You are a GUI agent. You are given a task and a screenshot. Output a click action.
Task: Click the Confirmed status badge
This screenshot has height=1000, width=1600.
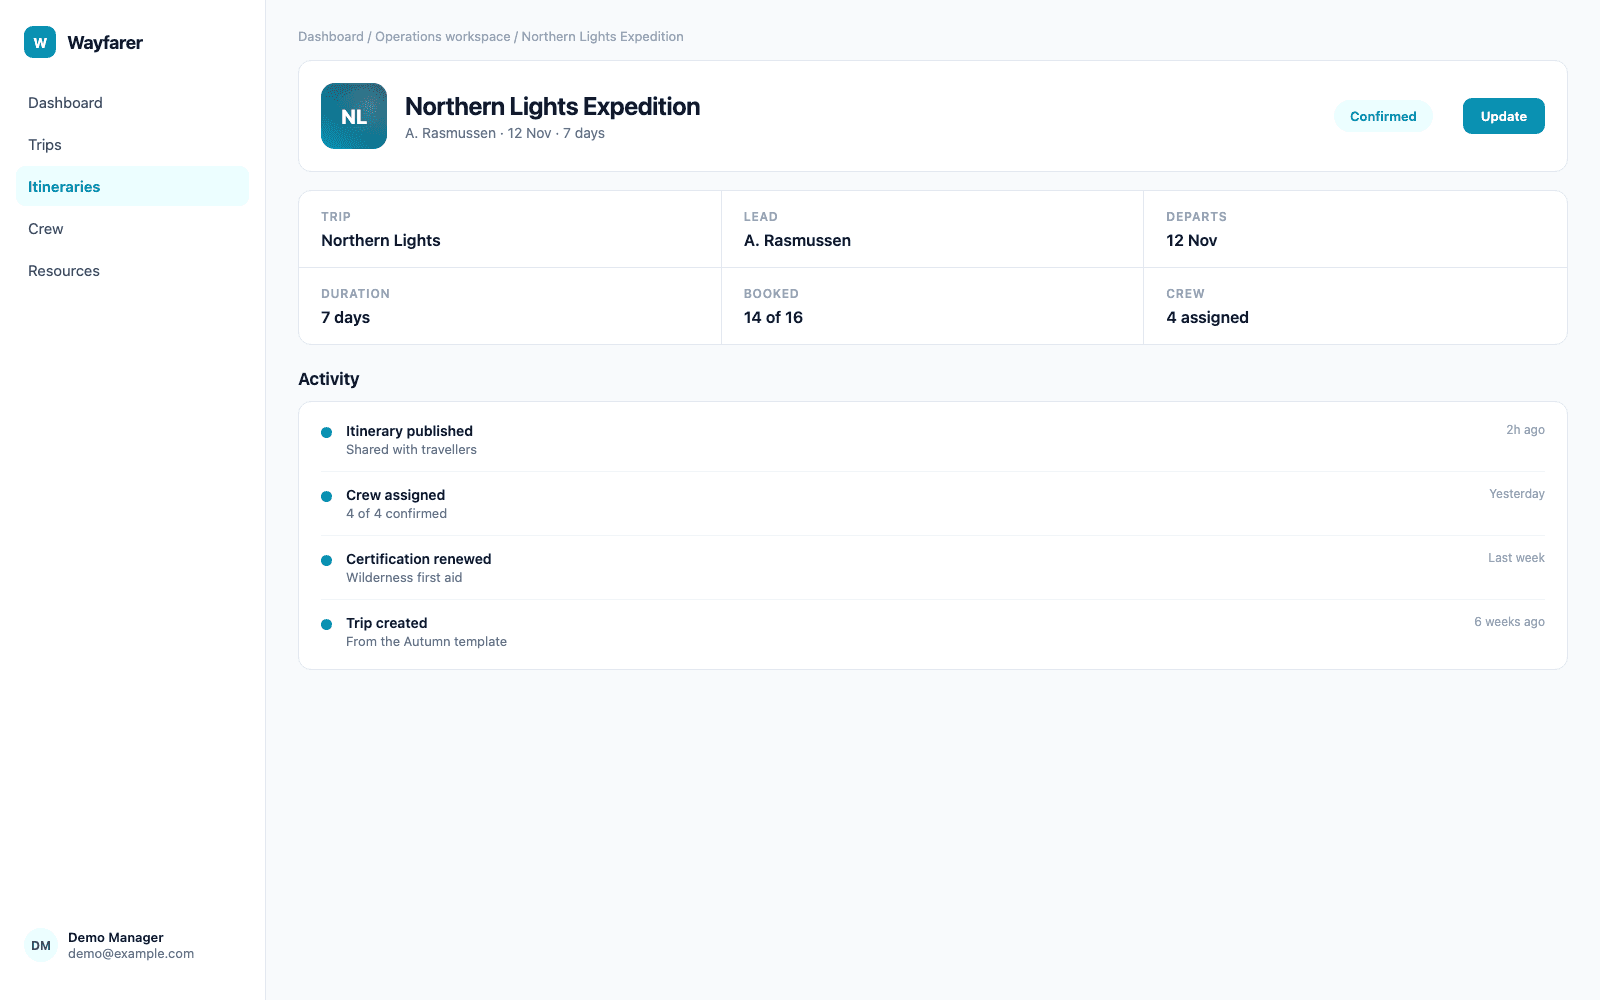pos(1383,116)
